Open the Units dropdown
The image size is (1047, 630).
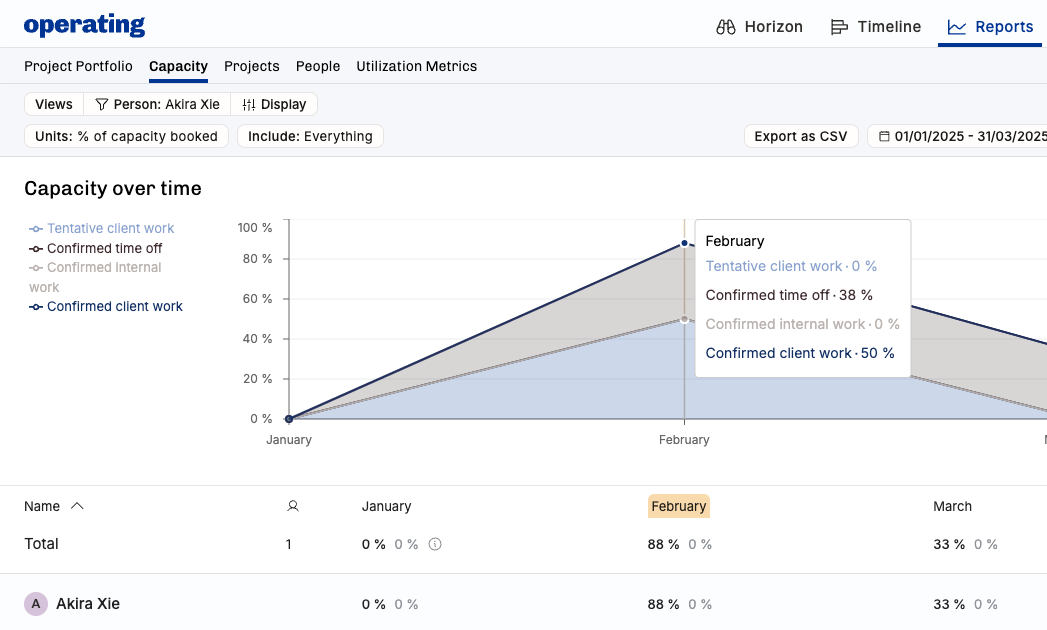126,137
